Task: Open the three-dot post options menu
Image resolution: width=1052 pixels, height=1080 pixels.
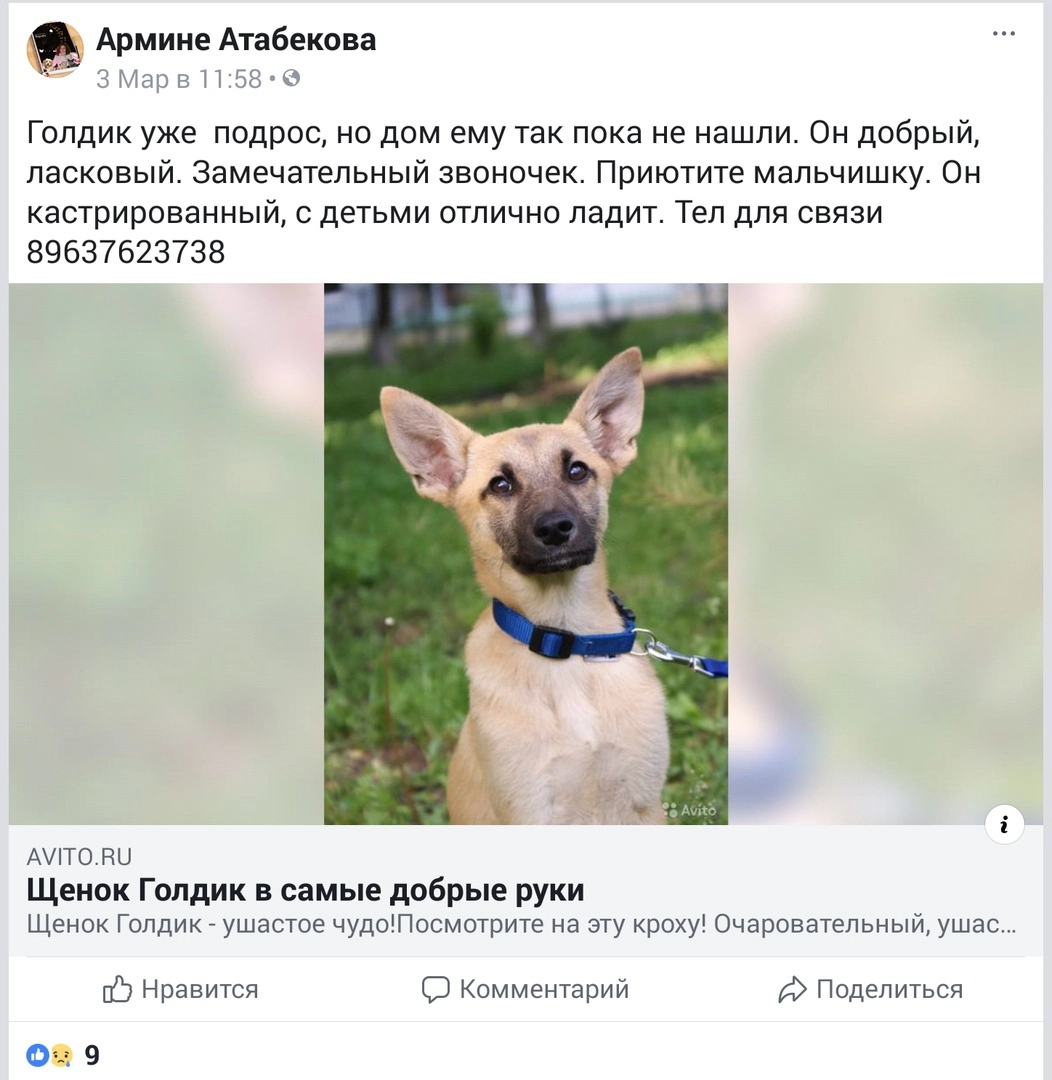Action: pos(1004,34)
